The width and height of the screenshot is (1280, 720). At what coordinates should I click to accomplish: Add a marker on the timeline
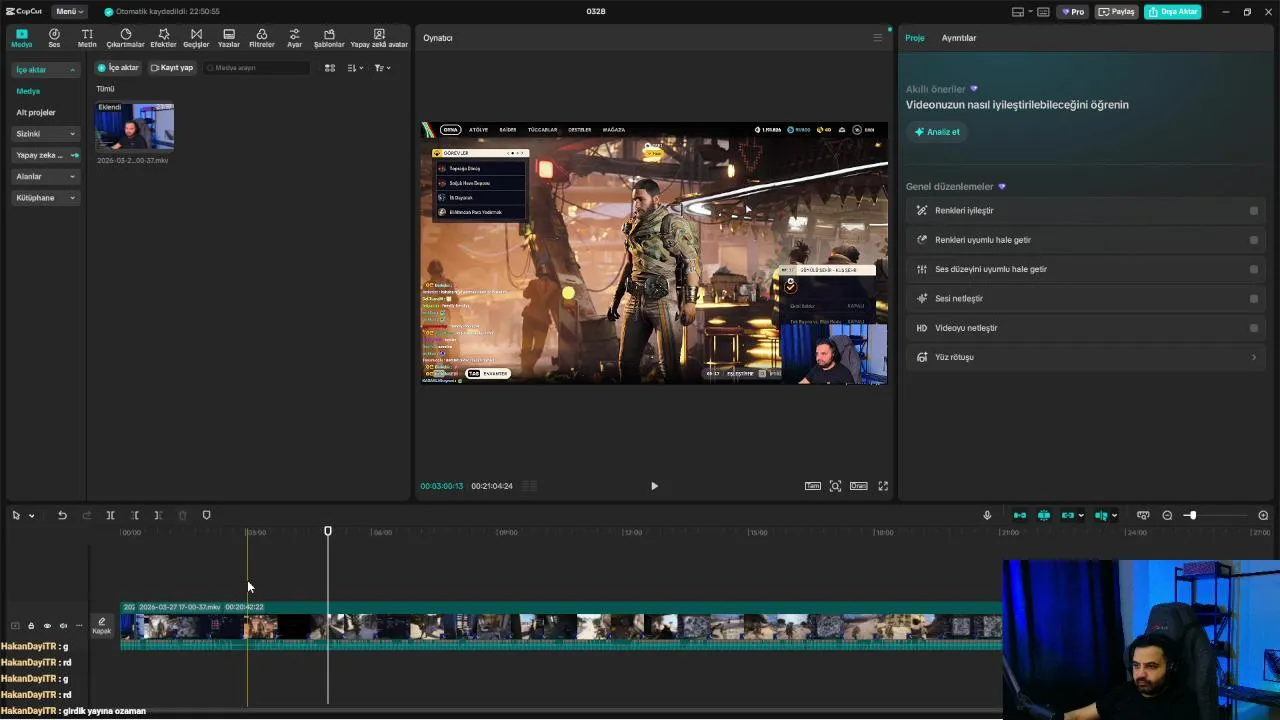206,515
